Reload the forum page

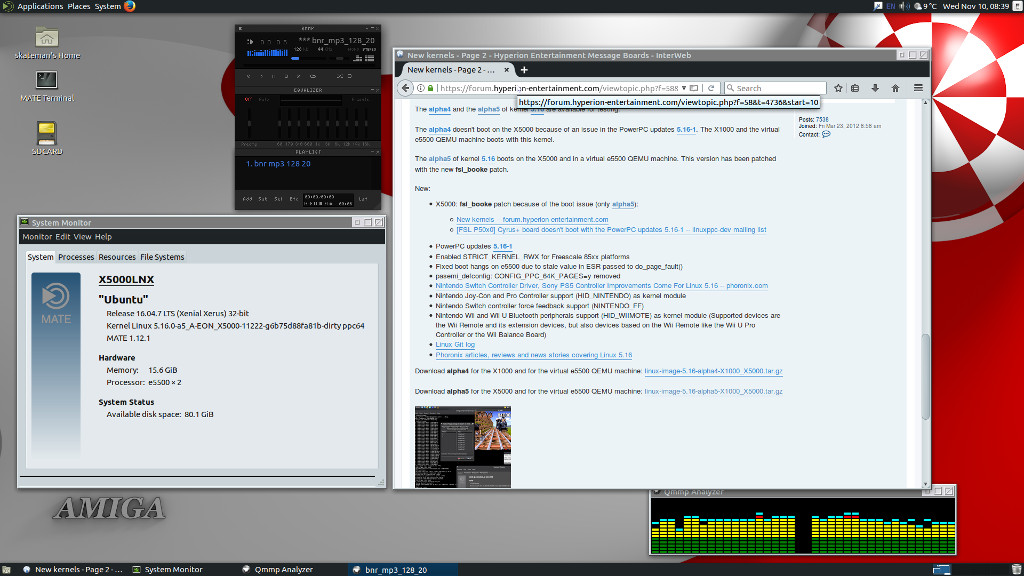(711, 88)
